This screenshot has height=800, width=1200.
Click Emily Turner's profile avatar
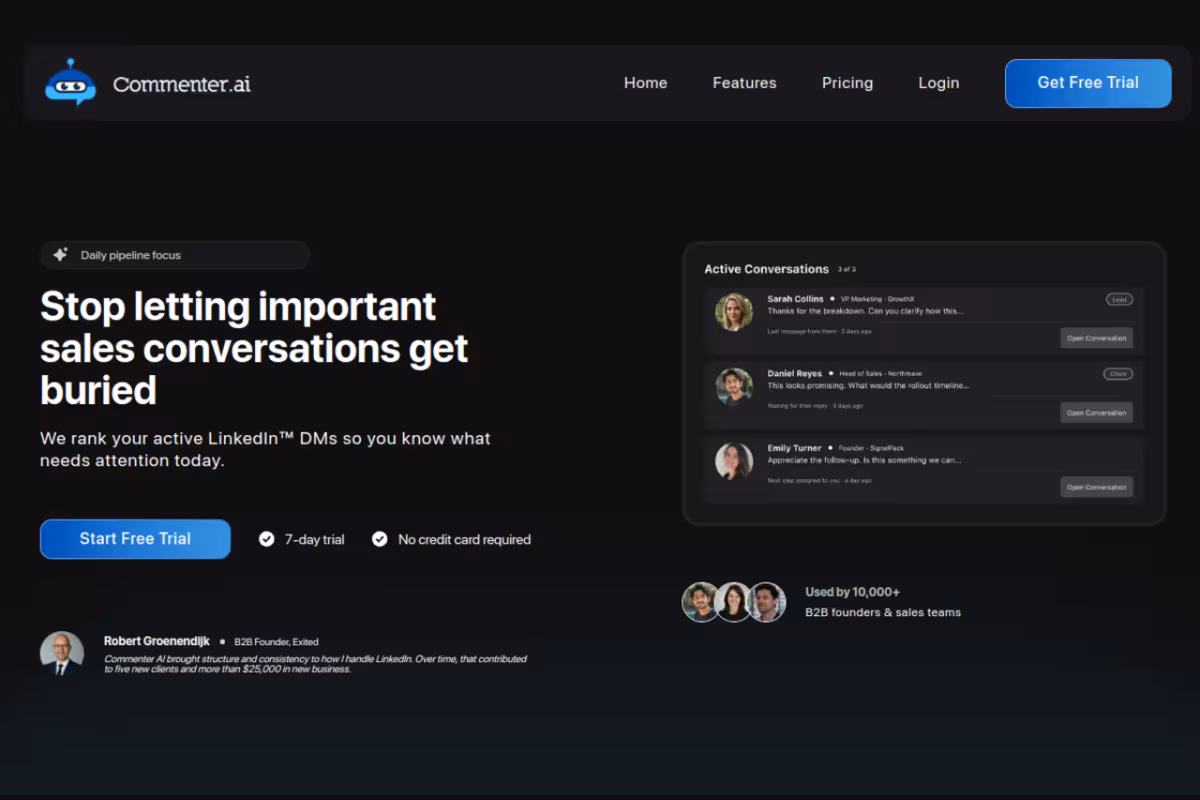click(x=734, y=461)
